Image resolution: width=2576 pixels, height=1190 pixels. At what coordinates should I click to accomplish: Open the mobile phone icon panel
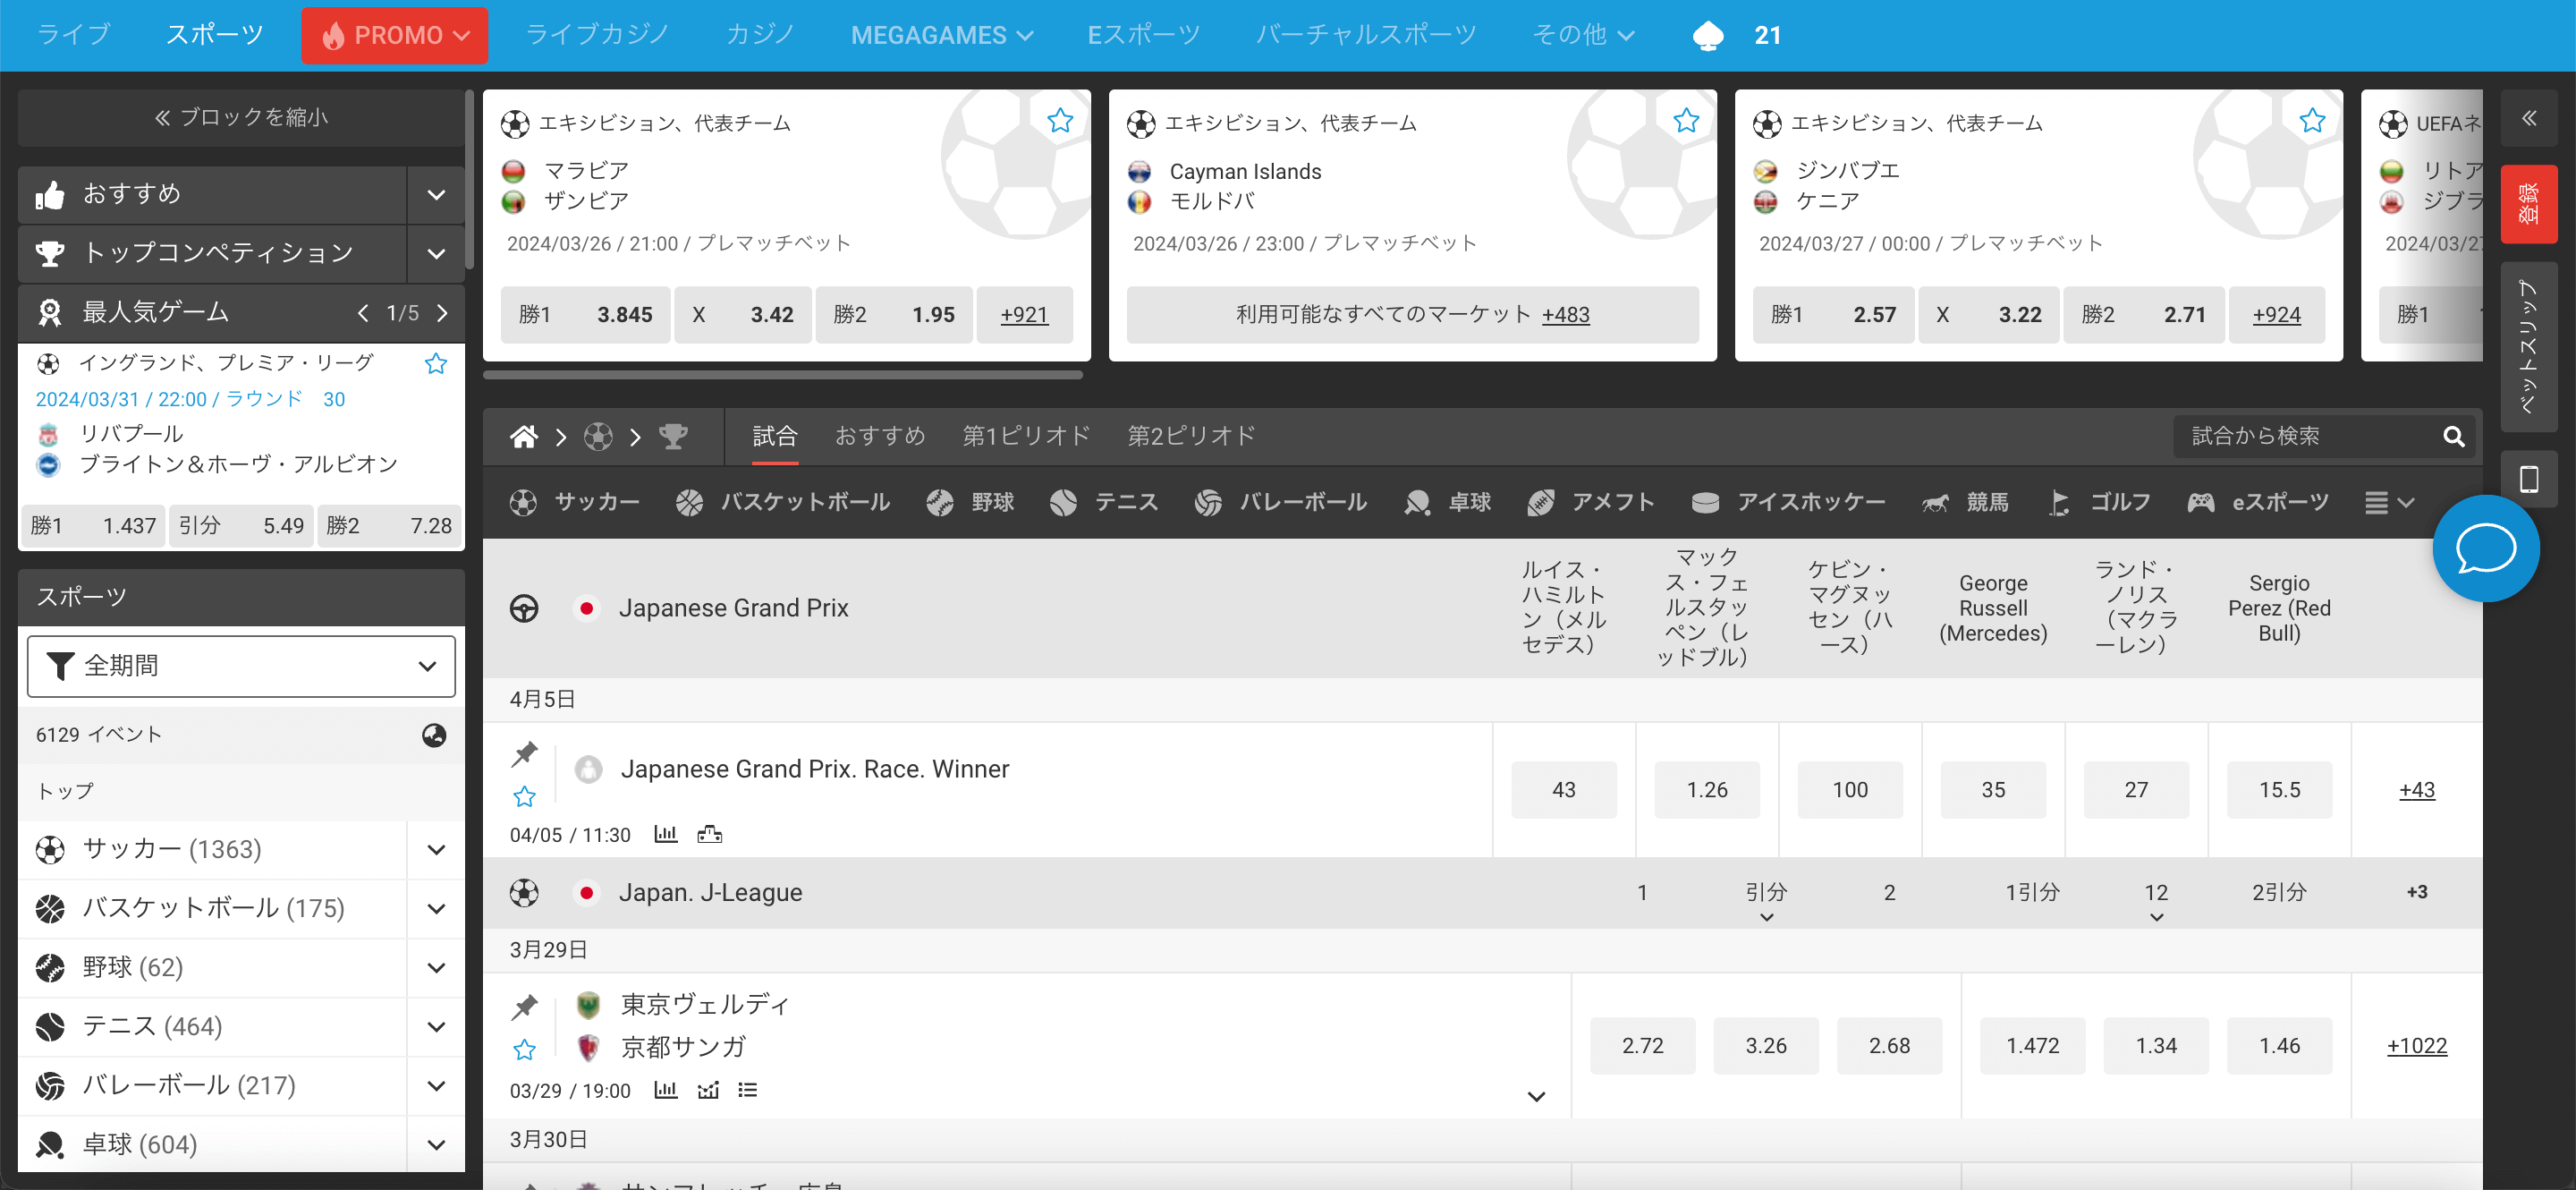[x=2528, y=480]
